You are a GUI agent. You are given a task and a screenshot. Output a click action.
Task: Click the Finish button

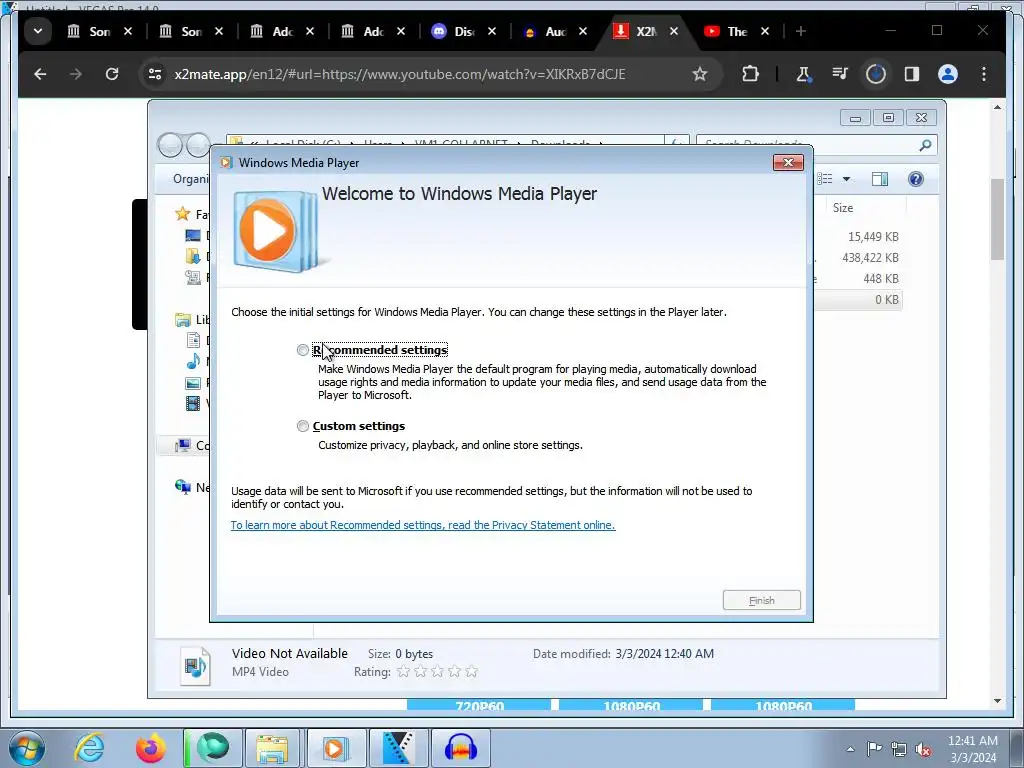(x=761, y=600)
